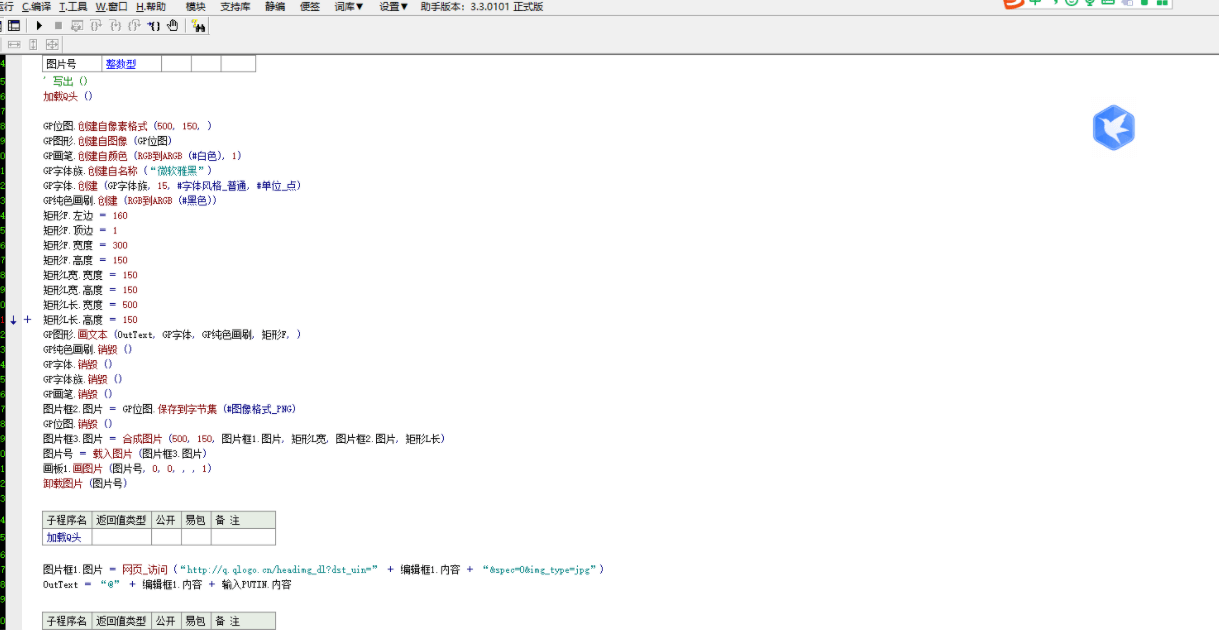Open the T.工具 menu
The width and height of the screenshot is (1219, 630).
(x=73, y=7)
